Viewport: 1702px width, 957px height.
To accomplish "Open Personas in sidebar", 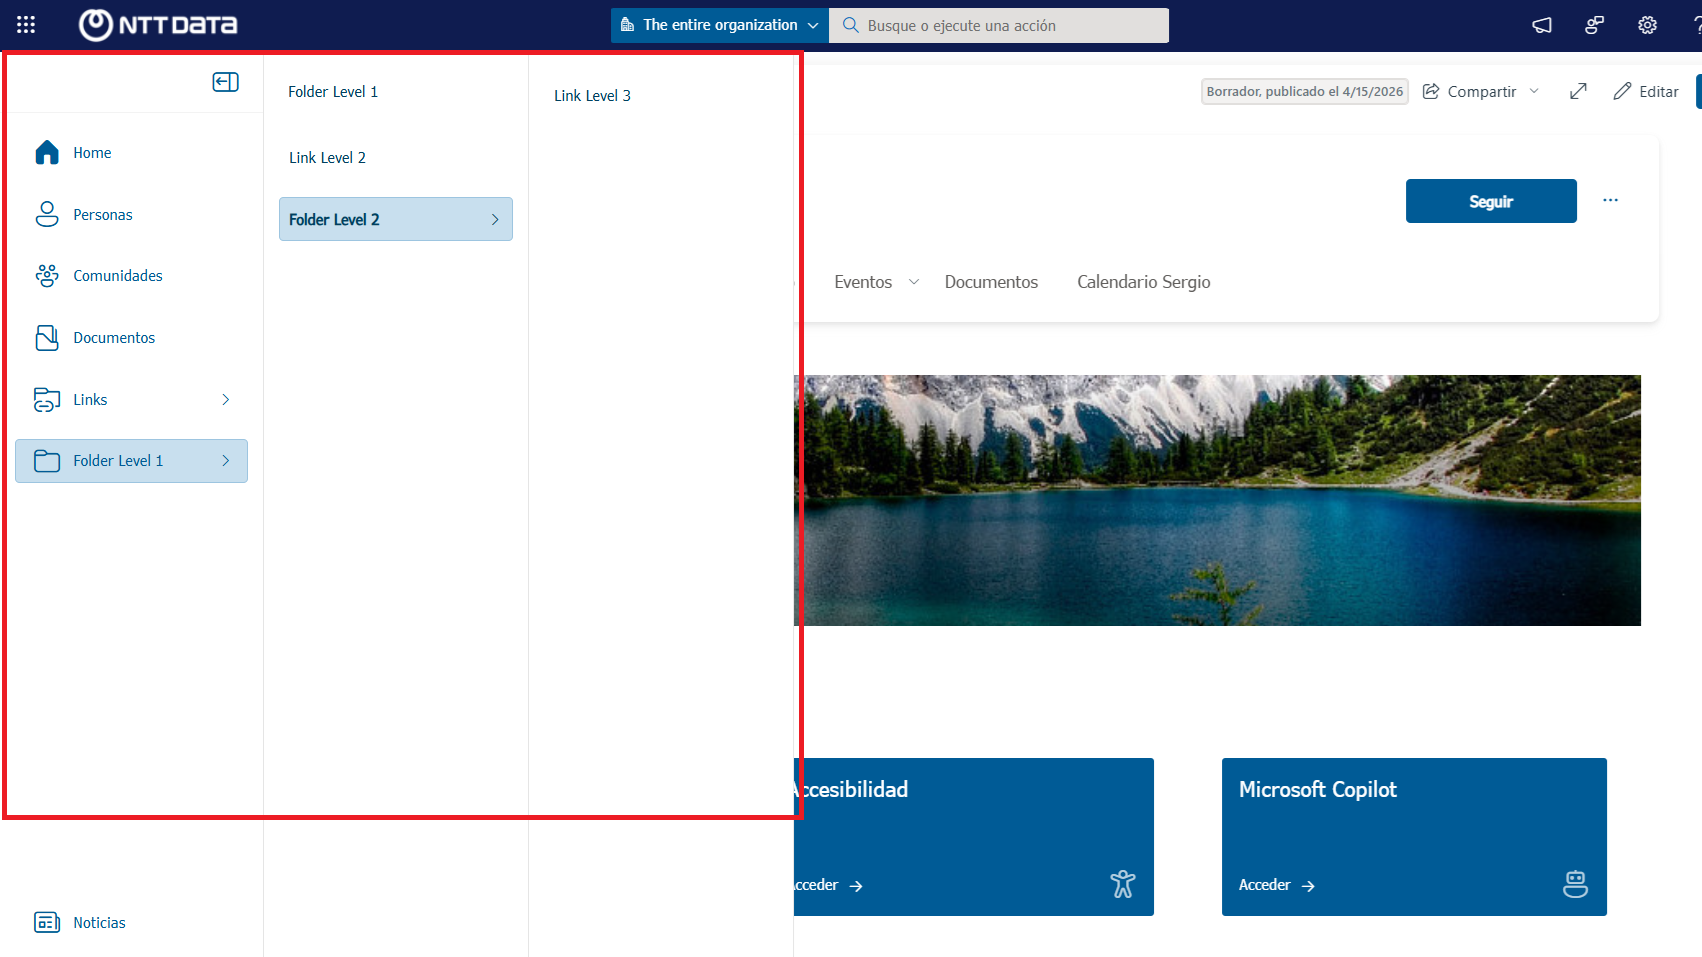I will (x=131, y=215).
